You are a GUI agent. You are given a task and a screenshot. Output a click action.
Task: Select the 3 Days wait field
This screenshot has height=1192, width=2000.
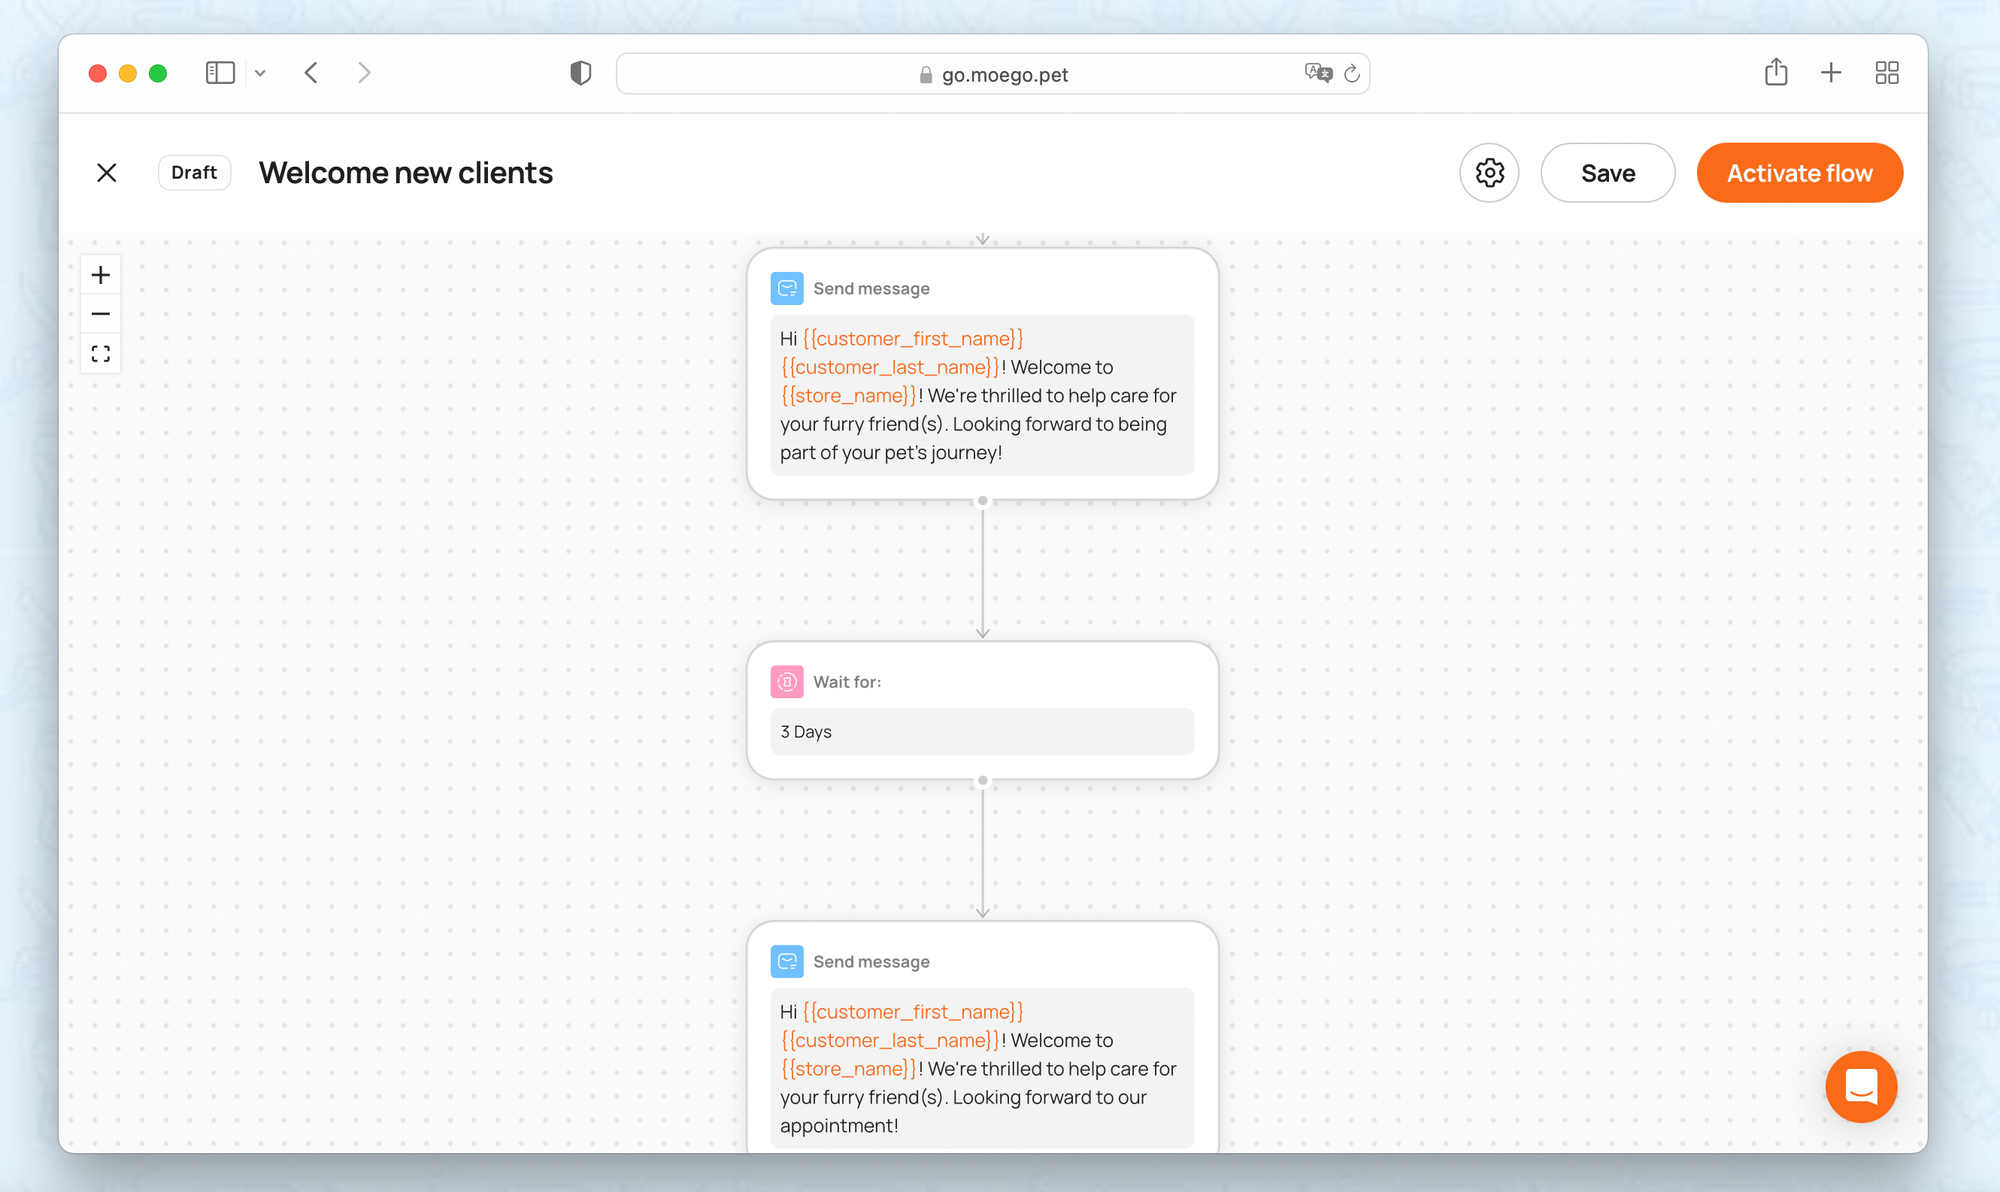coord(982,732)
